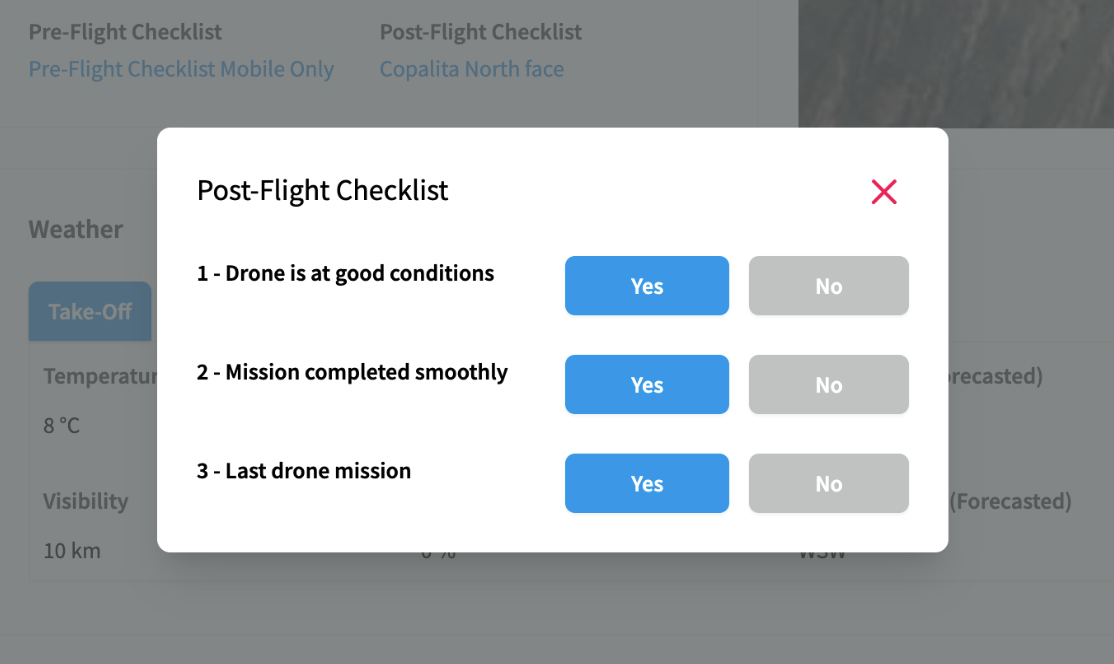Click the Weather section heading

click(75, 229)
